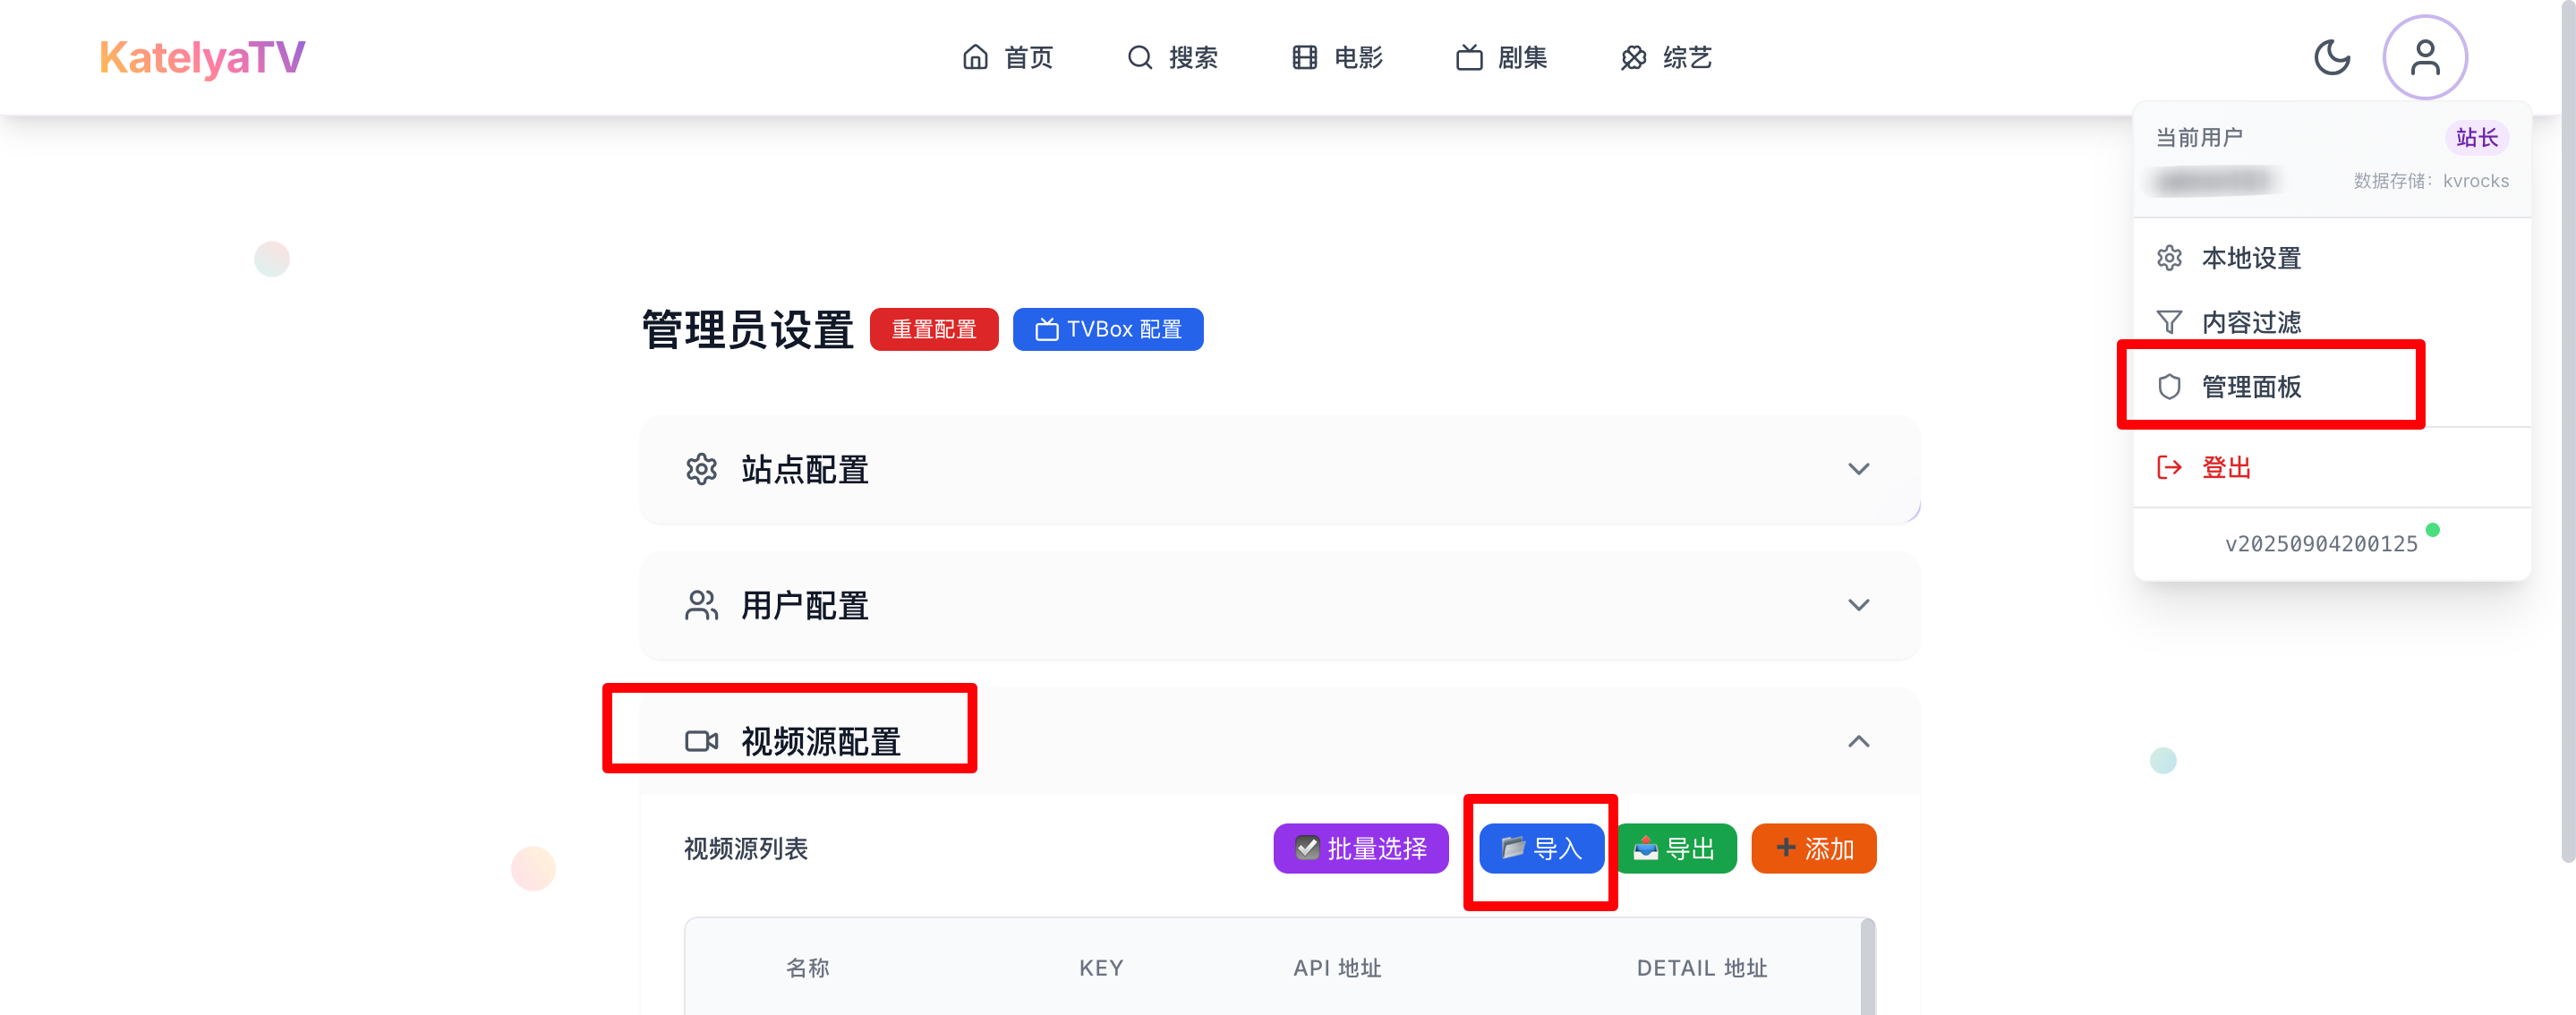Click the user avatar profile icon

(2423, 57)
